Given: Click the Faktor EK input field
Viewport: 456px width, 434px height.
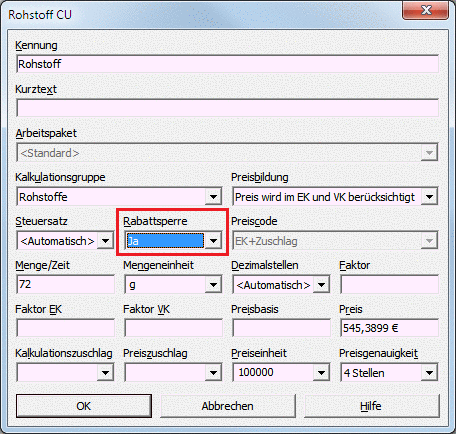Looking at the screenshot, I should (x=65, y=328).
